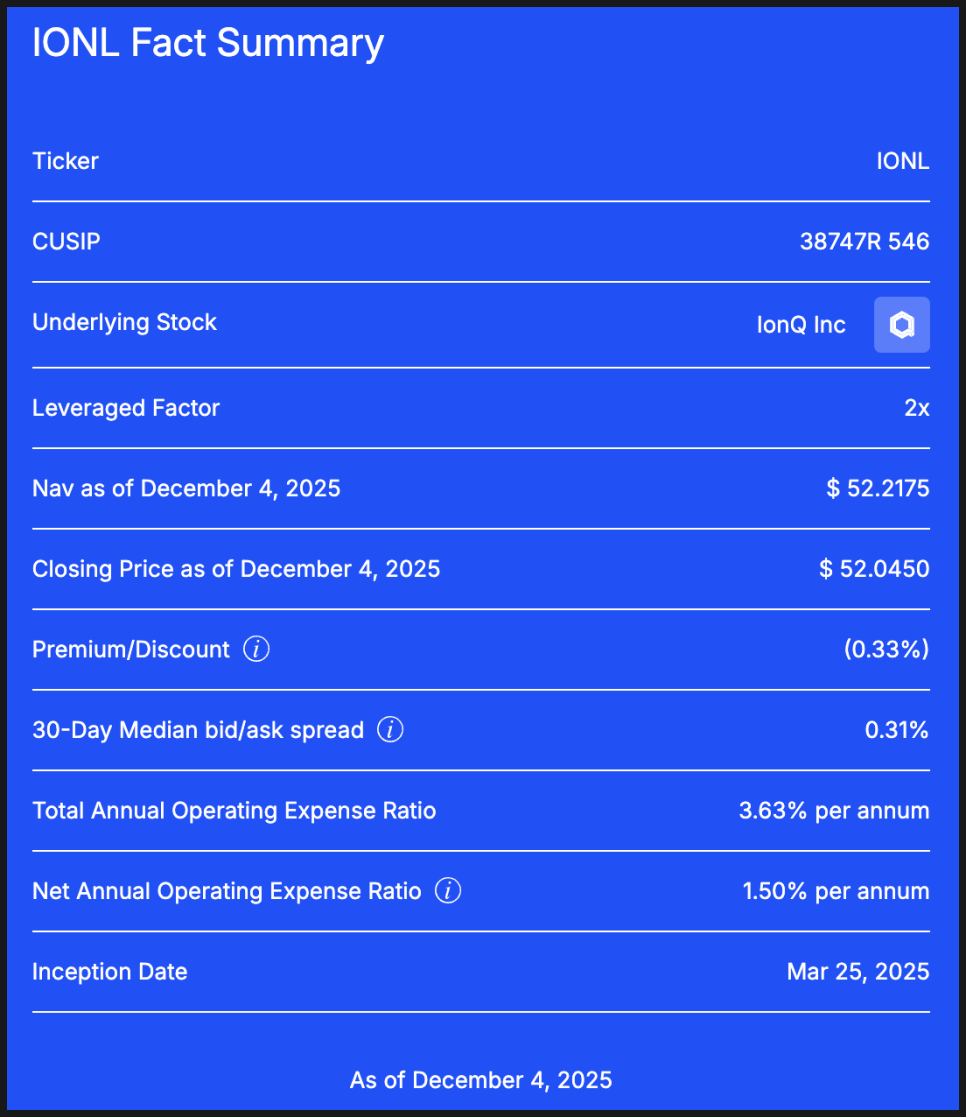The width and height of the screenshot is (966, 1117).
Task: Click the IonQ logo icon
Action: 901,325
